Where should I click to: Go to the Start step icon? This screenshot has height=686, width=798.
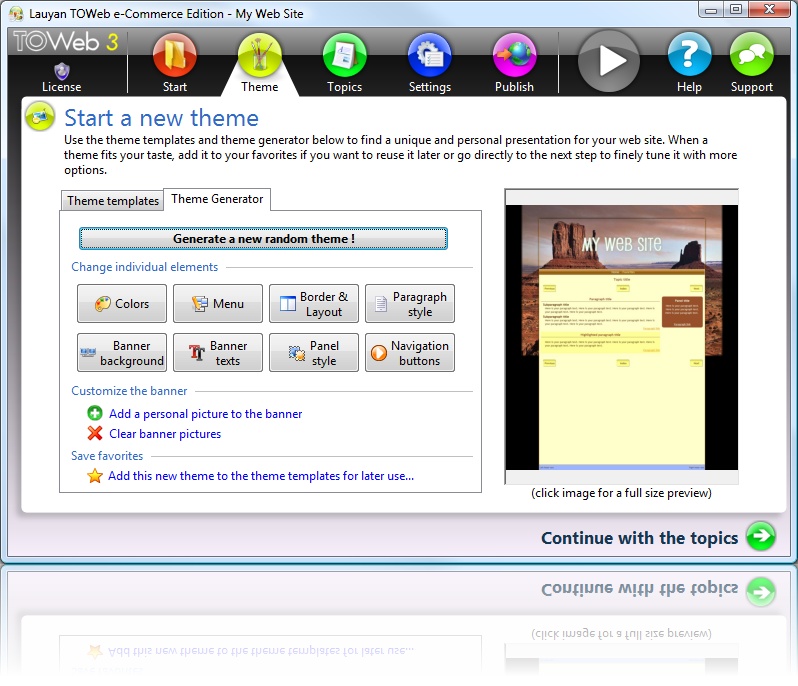[x=175, y=55]
